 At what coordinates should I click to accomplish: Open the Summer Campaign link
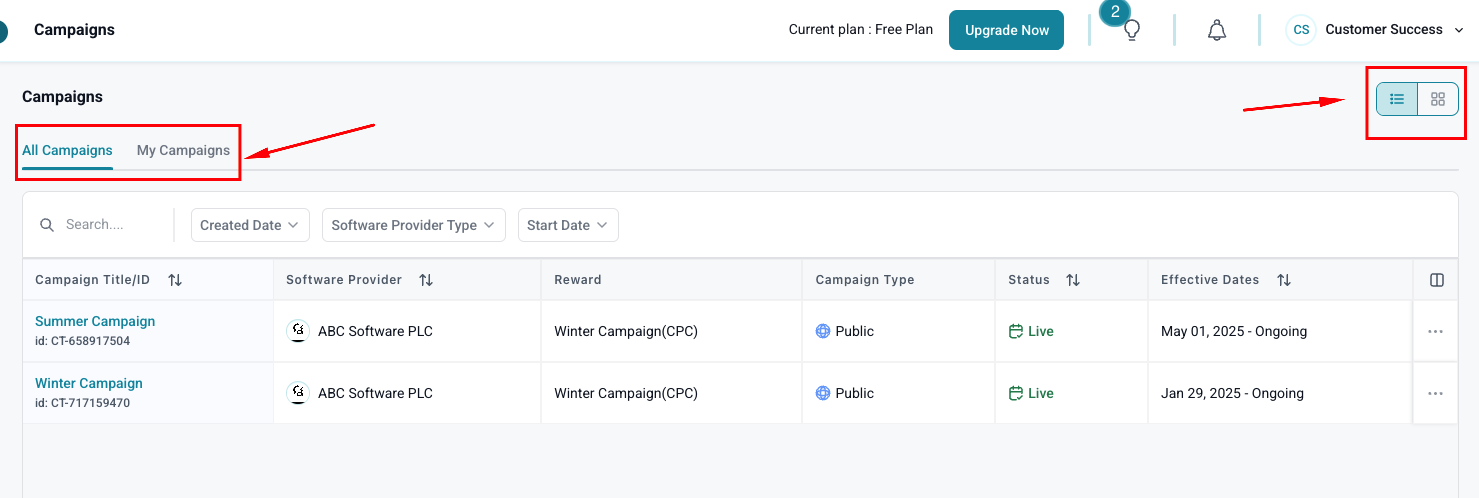pos(95,321)
